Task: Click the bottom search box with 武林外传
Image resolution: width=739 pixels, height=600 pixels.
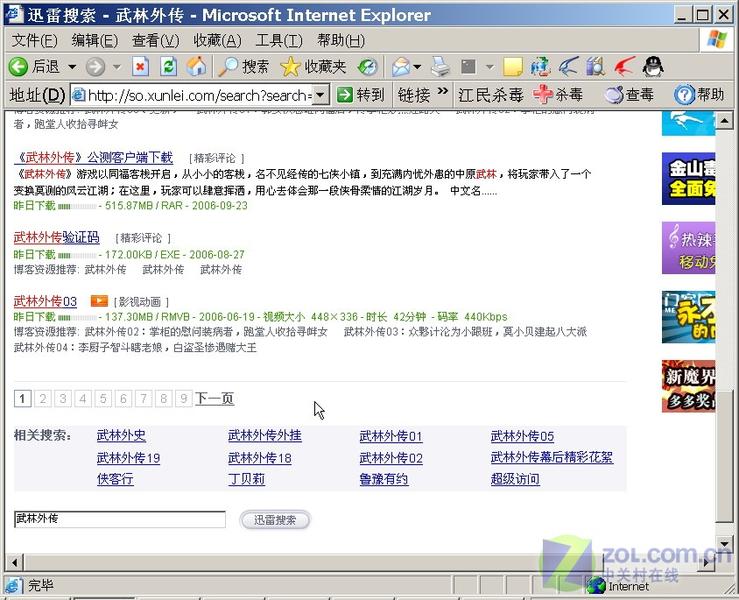Action: click(x=120, y=519)
